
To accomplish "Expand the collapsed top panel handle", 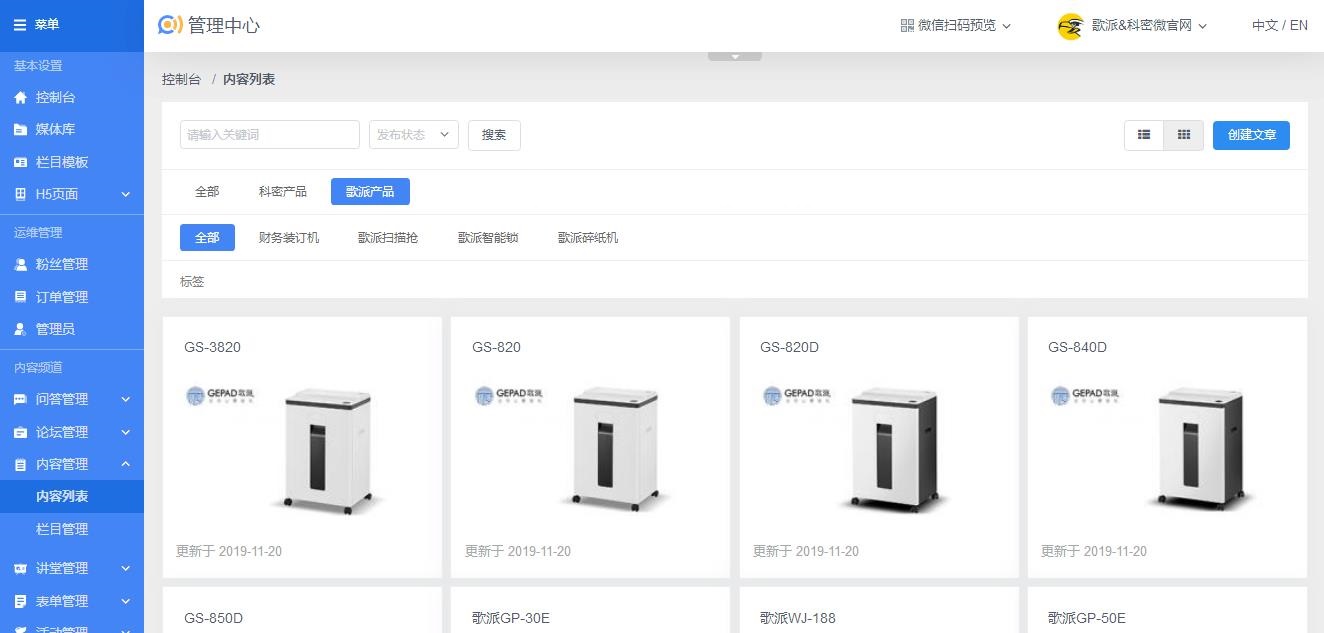I will (735, 56).
